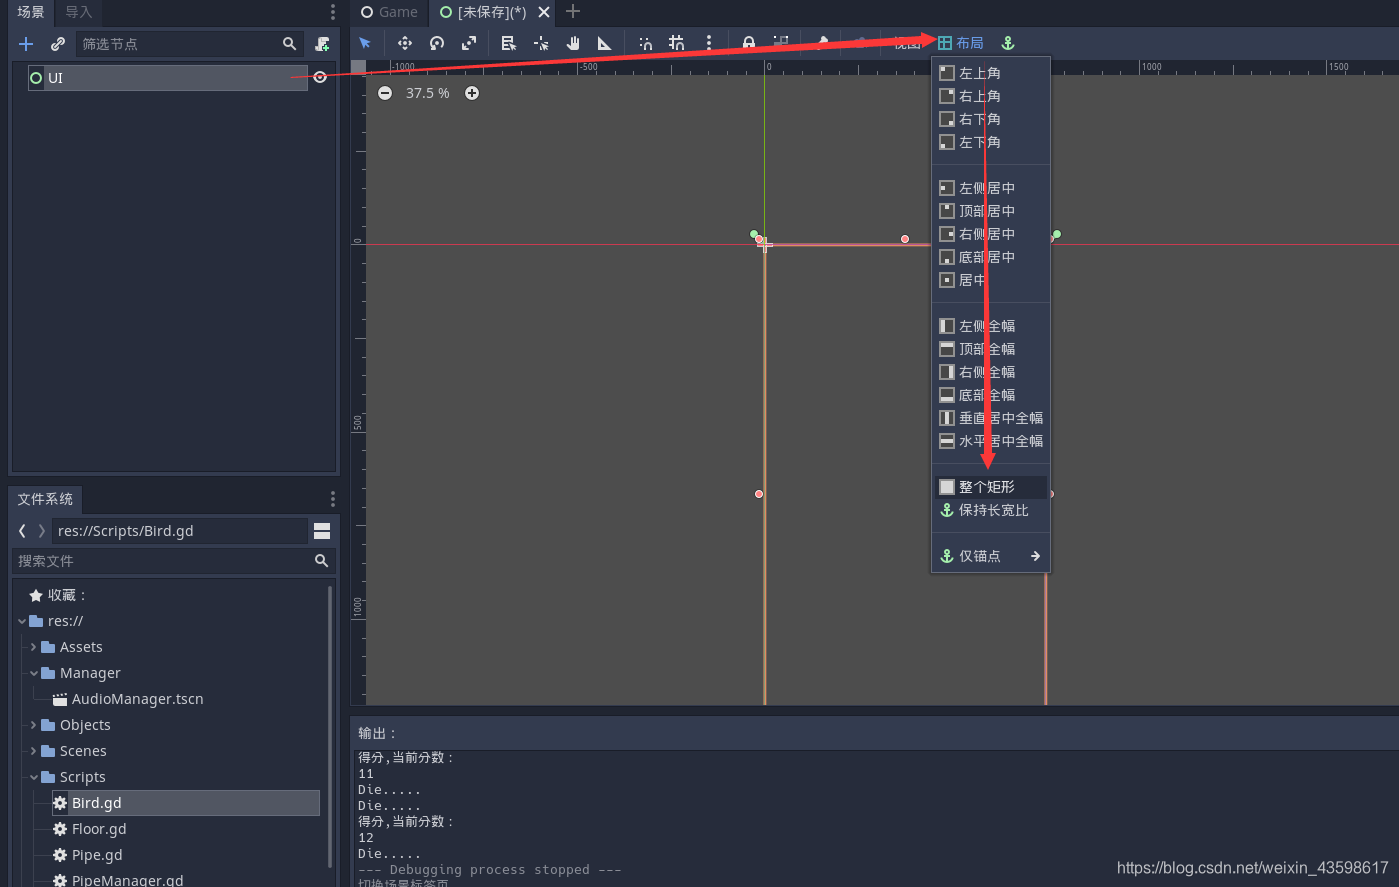This screenshot has width=1399, height=887.
Task: Activate the Pan hand tool
Action: click(x=573, y=43)
